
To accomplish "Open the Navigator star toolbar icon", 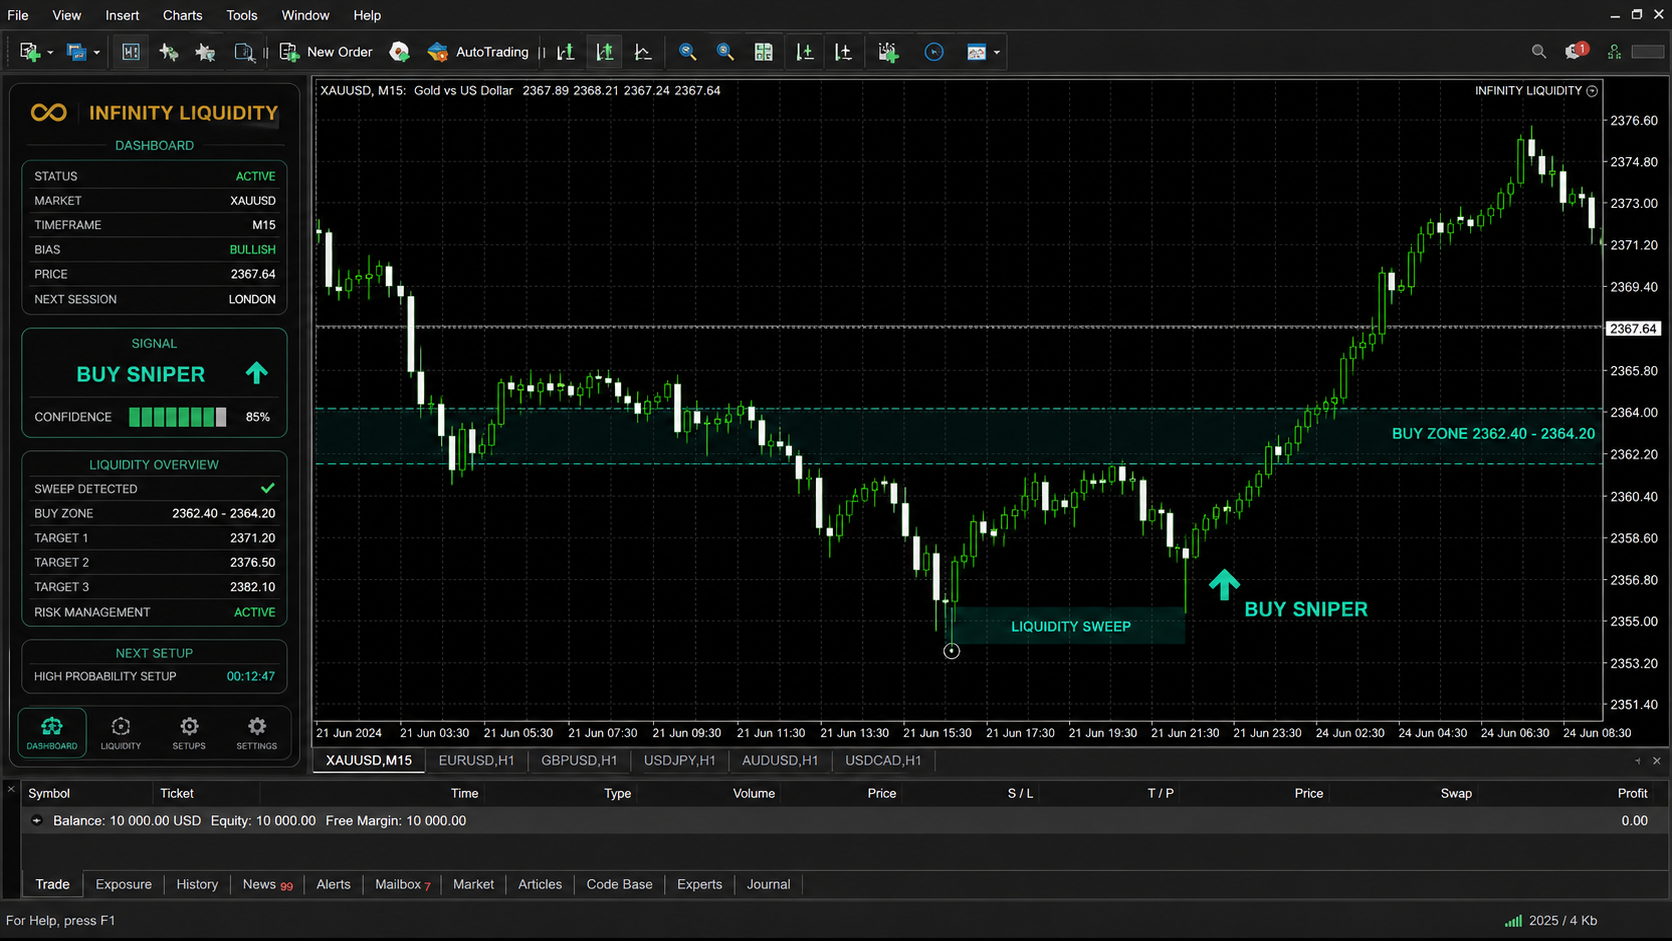I will pyautogui.click(x=205, y=52).
